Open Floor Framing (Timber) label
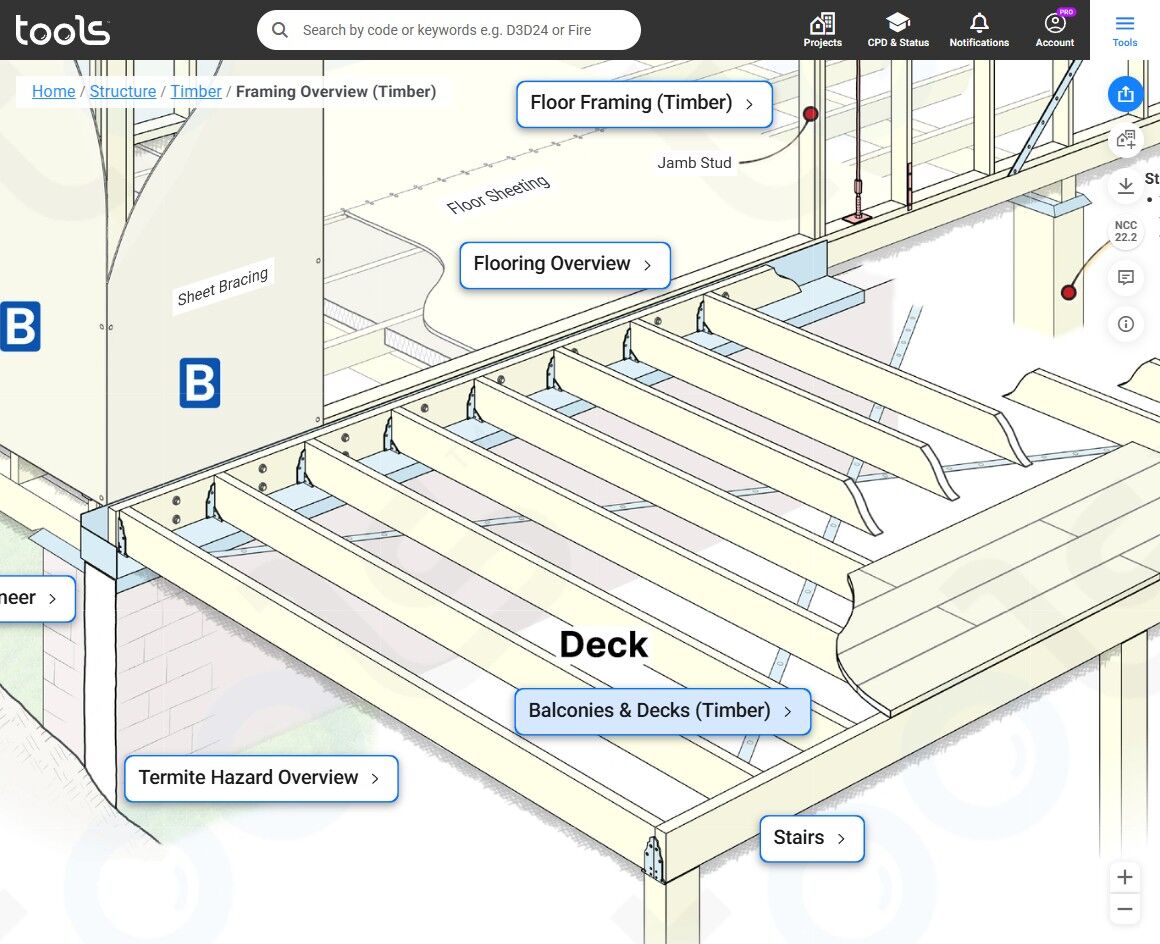 (x=644, y=104)
